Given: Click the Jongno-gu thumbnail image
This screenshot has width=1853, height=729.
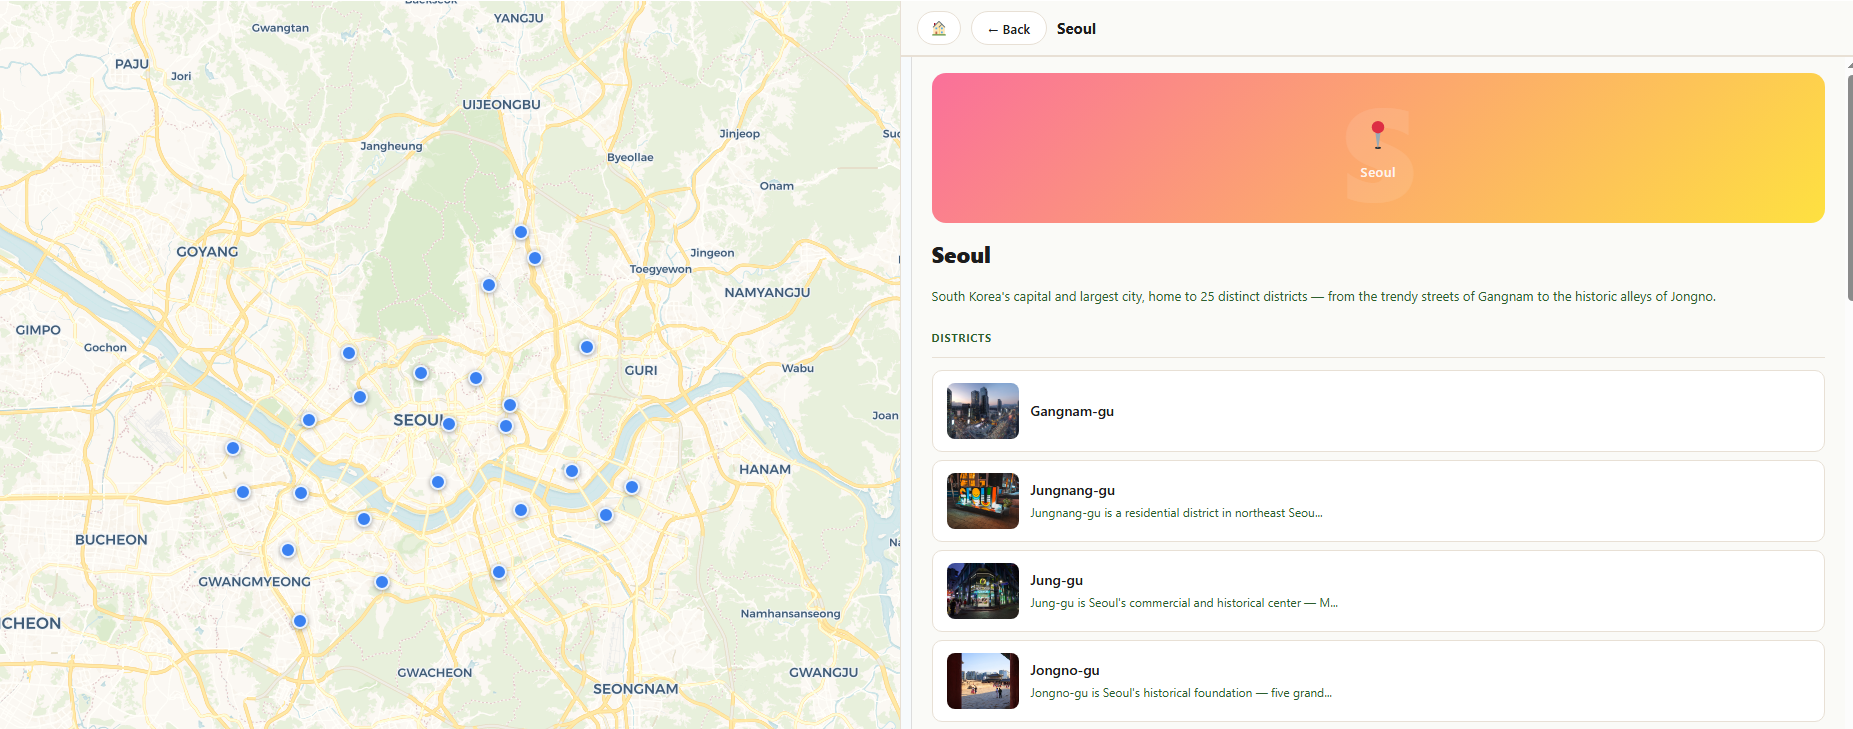Looking at the screenshot, I should click(982, 681).
